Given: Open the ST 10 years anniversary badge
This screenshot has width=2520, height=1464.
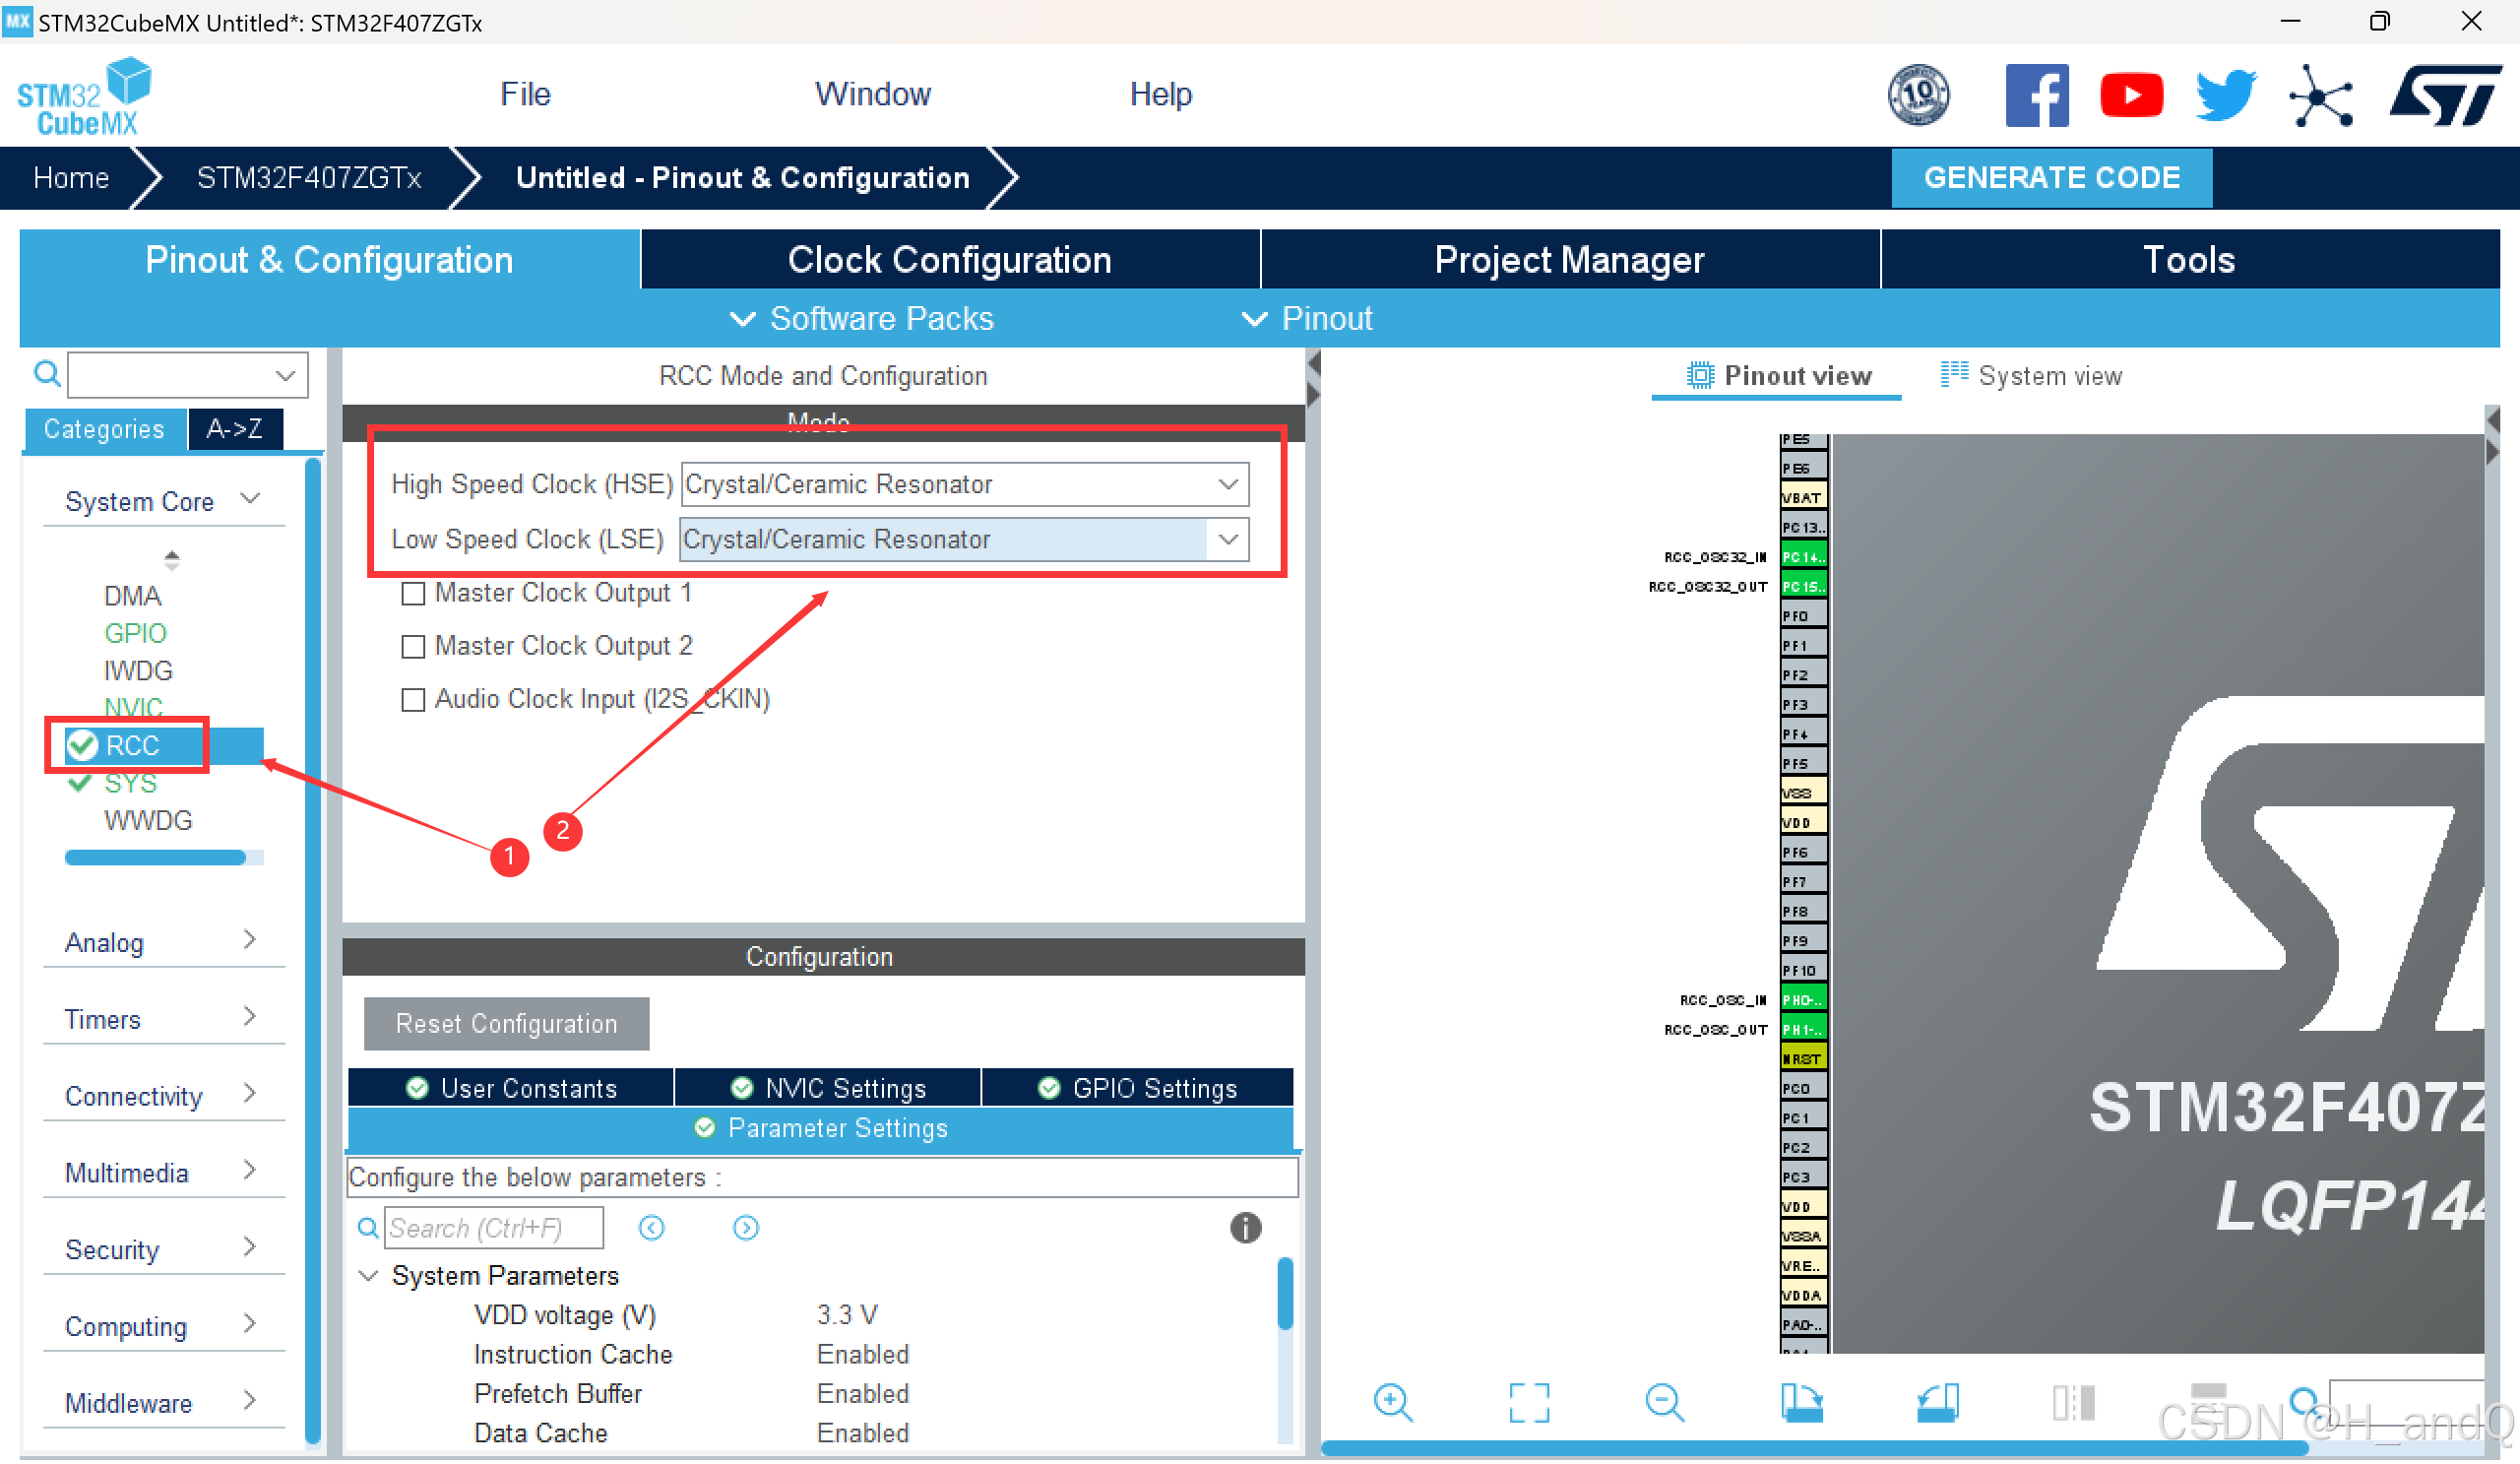Looking at the screenshot, I should point(1917,95).
